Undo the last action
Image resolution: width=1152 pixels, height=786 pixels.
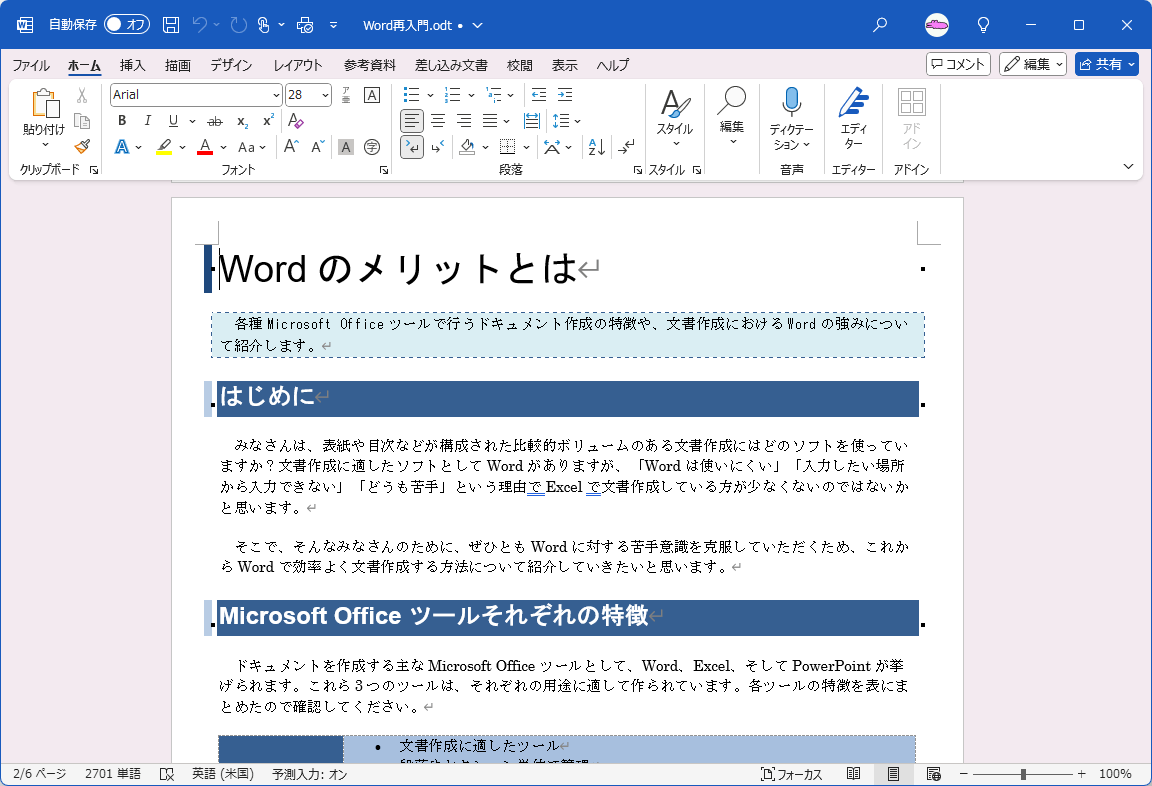coord(199,25)
